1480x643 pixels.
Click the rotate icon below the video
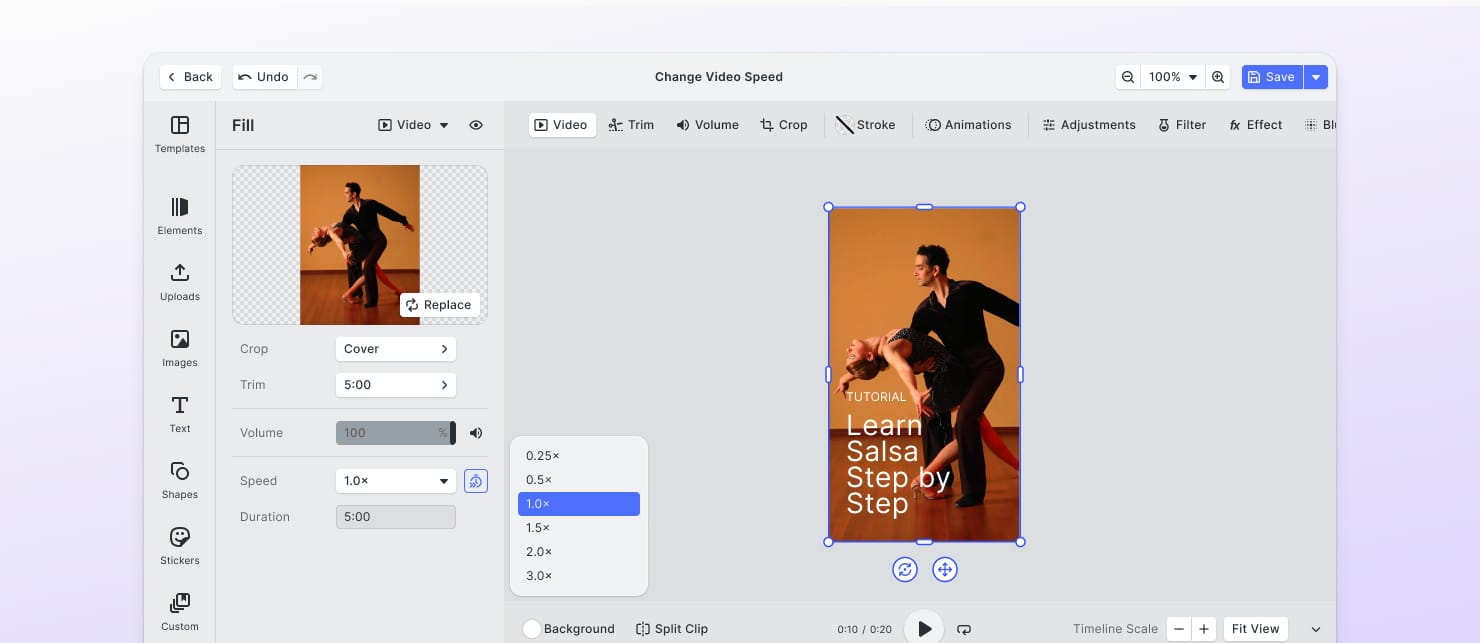click(x=905, y=570)
